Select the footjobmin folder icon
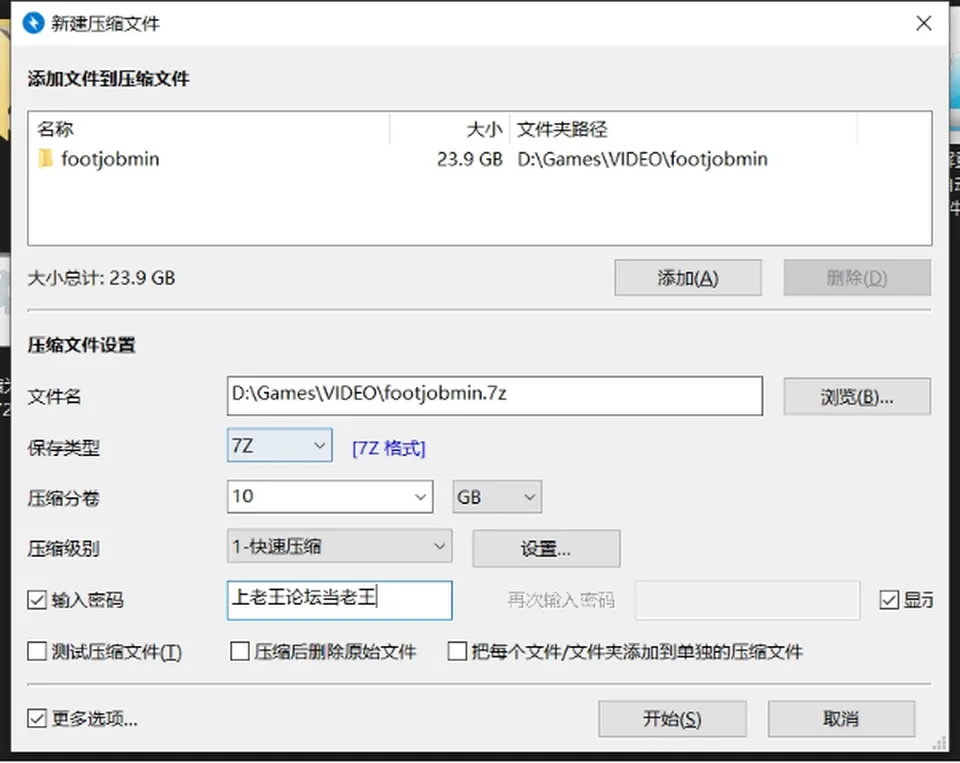960x763 pixels. point(45,159)
